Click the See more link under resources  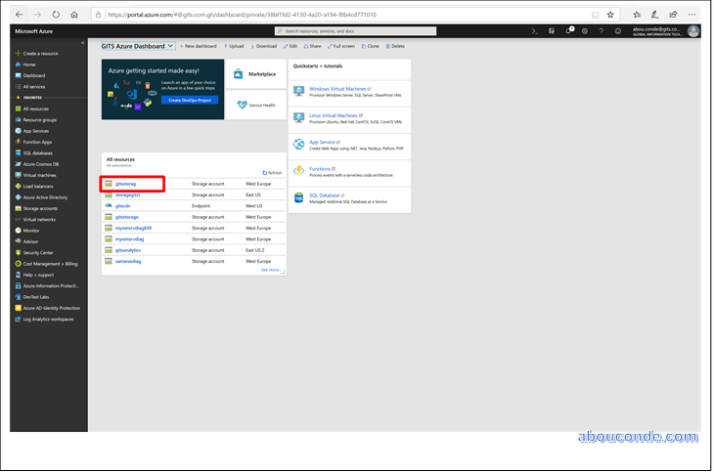[270, 269]
